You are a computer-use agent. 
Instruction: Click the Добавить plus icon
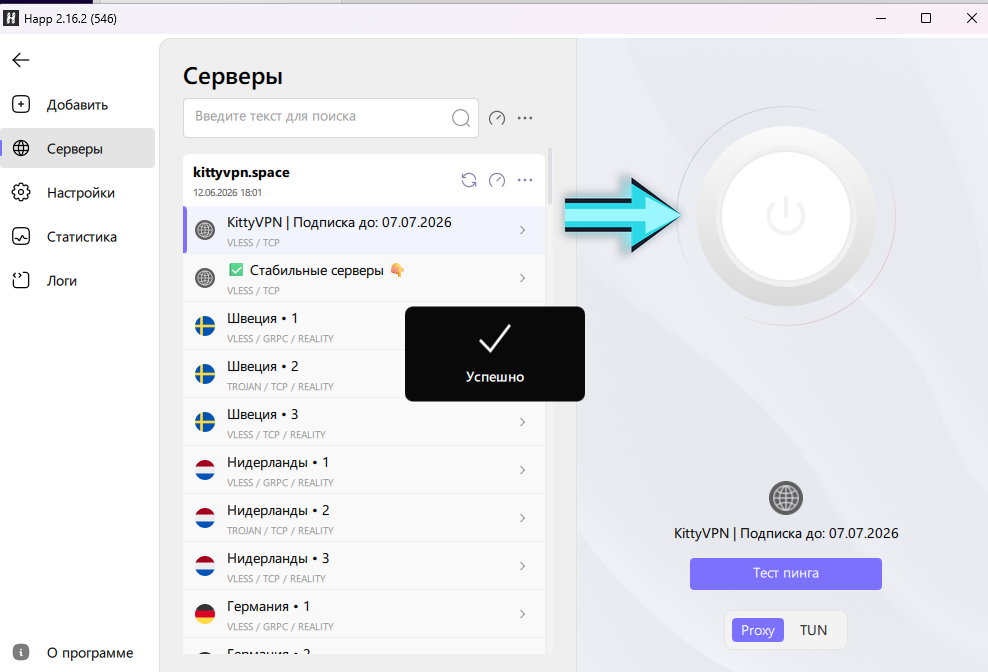point(21,104)
